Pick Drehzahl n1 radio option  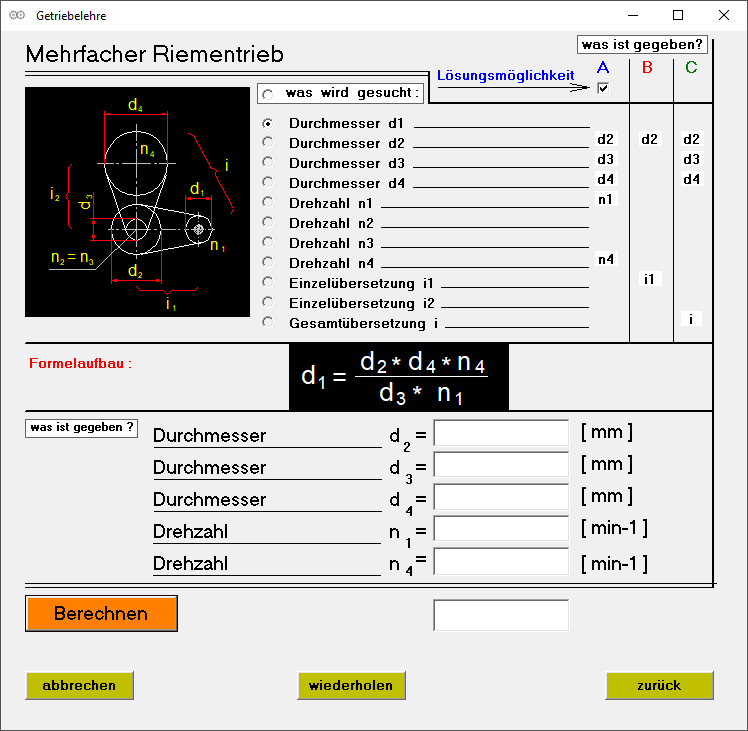[x=267, y=202]
